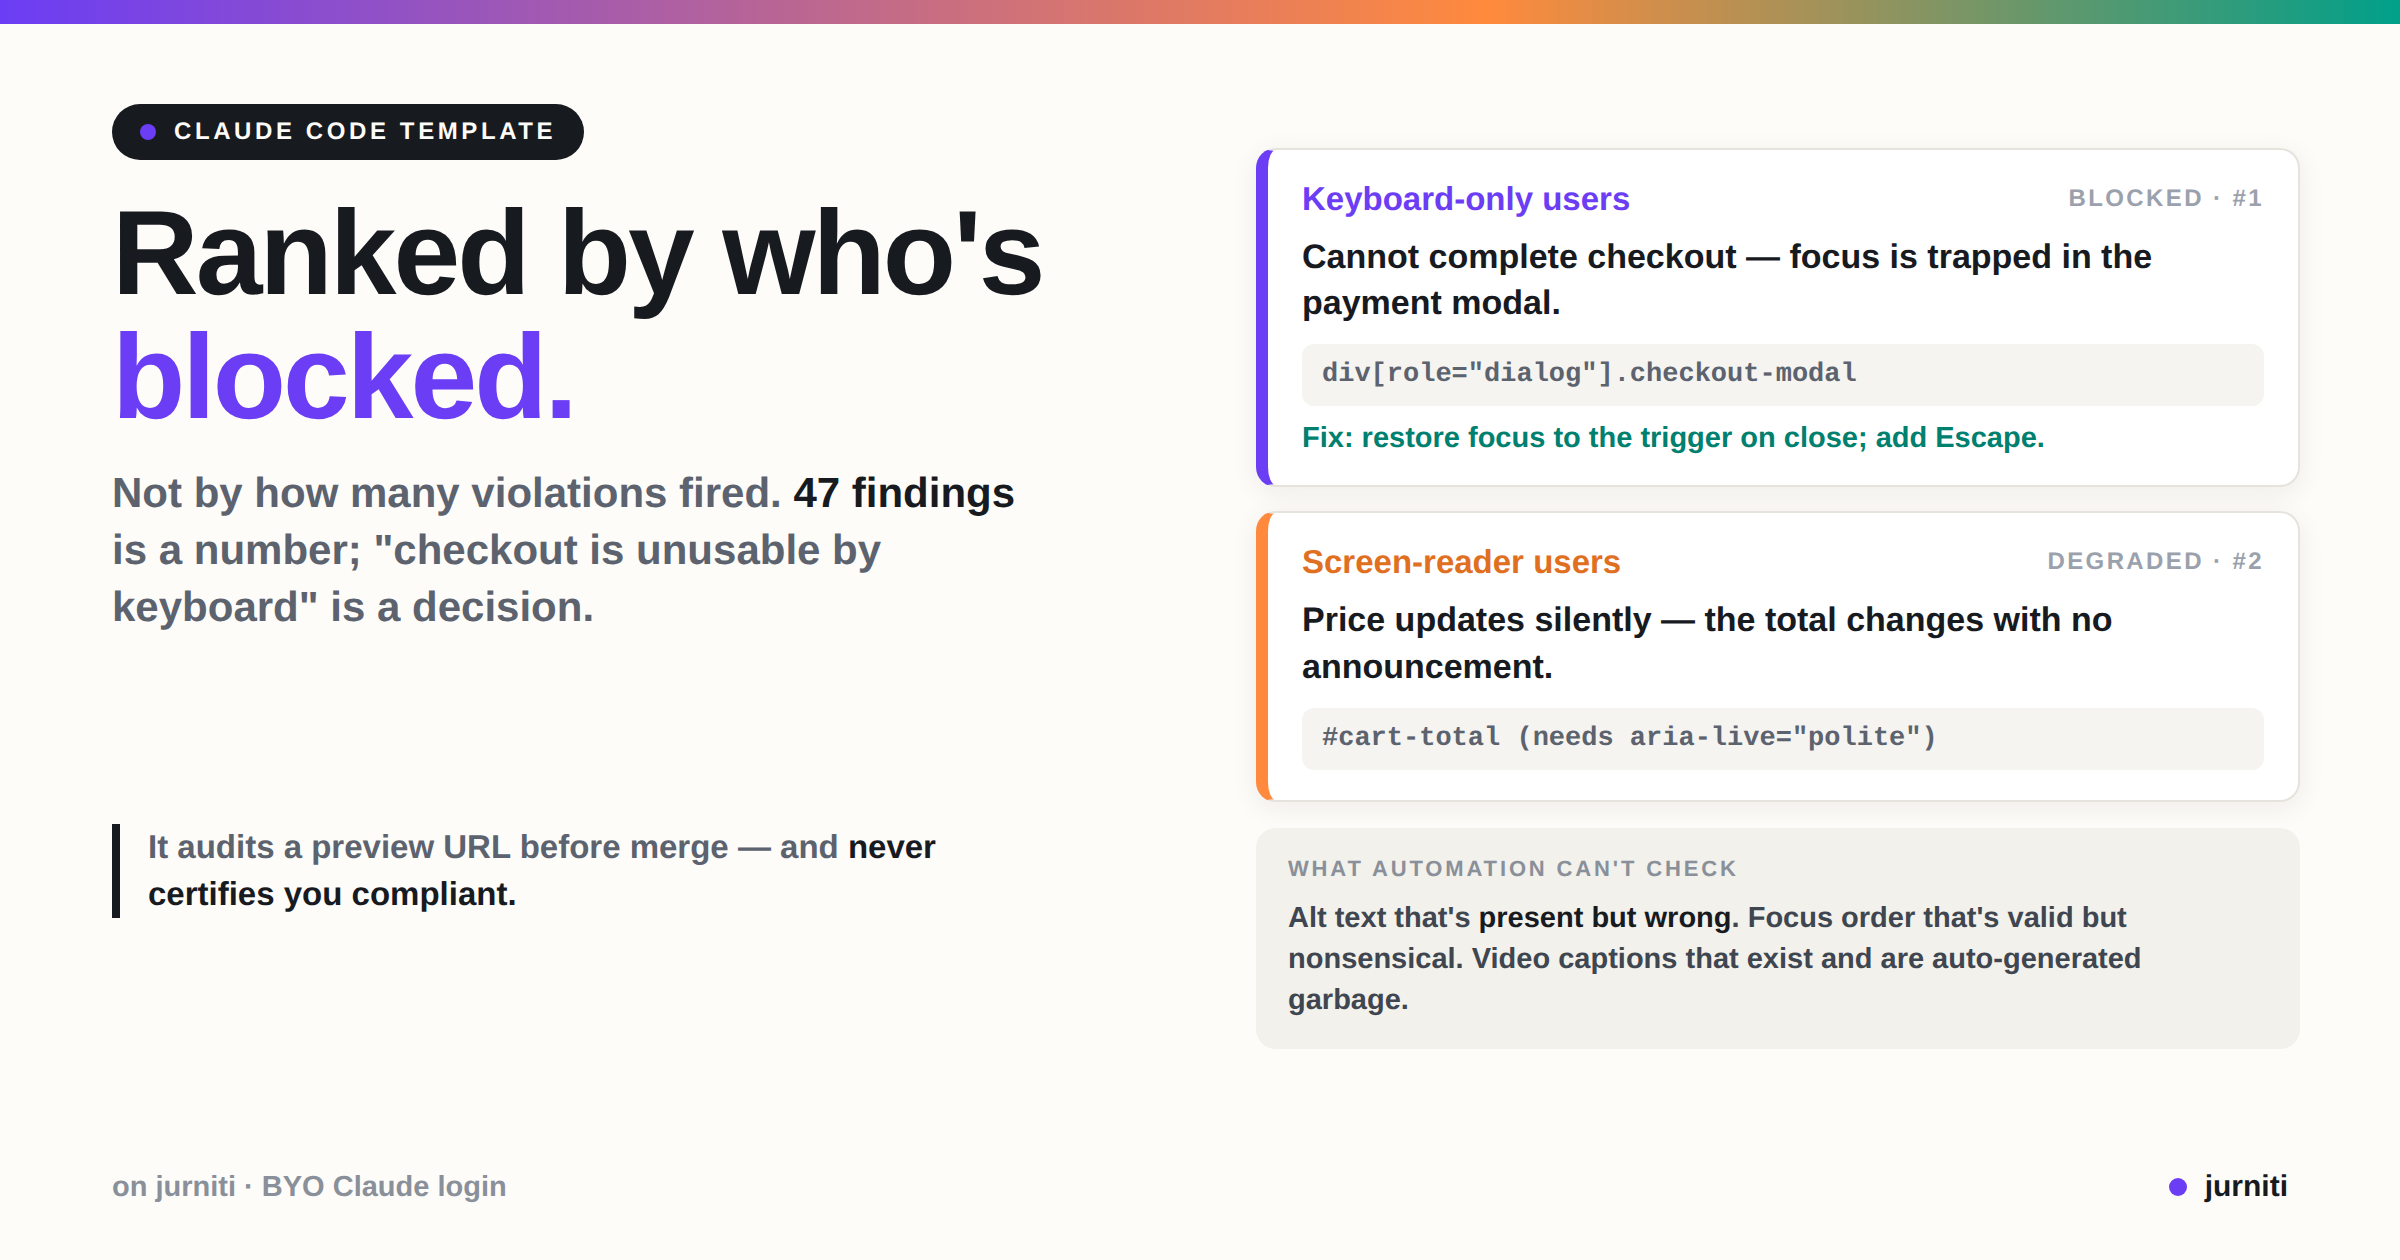Select the #cart-total aria-live code snippet
Viewport: 2400px width, 1260px height.
pyautogui.click(x=1782, y=738)
